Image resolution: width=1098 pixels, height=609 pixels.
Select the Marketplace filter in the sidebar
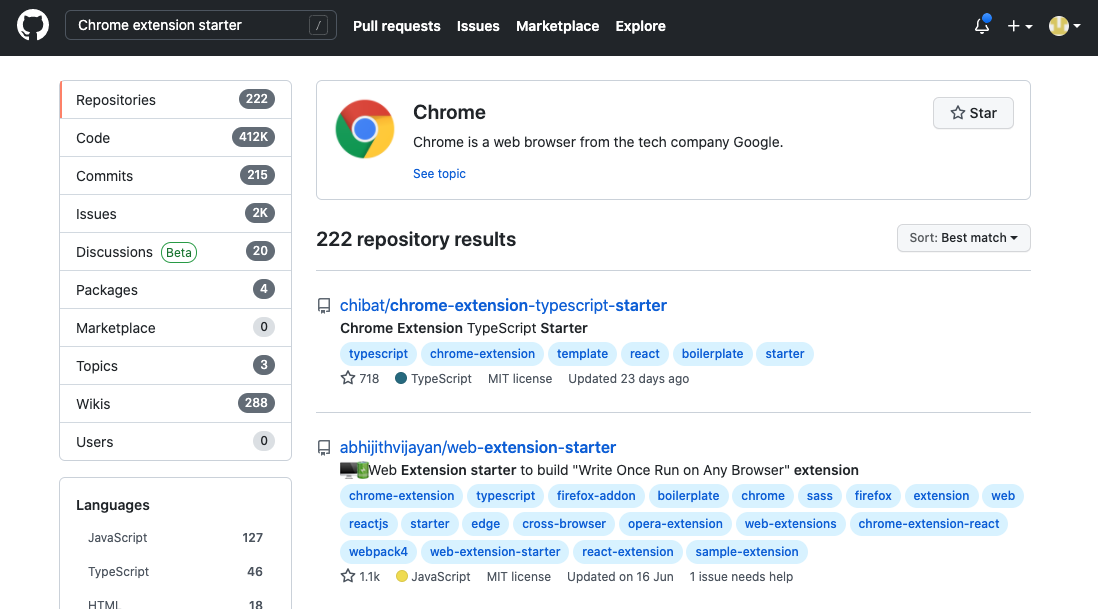coord(176,328)
